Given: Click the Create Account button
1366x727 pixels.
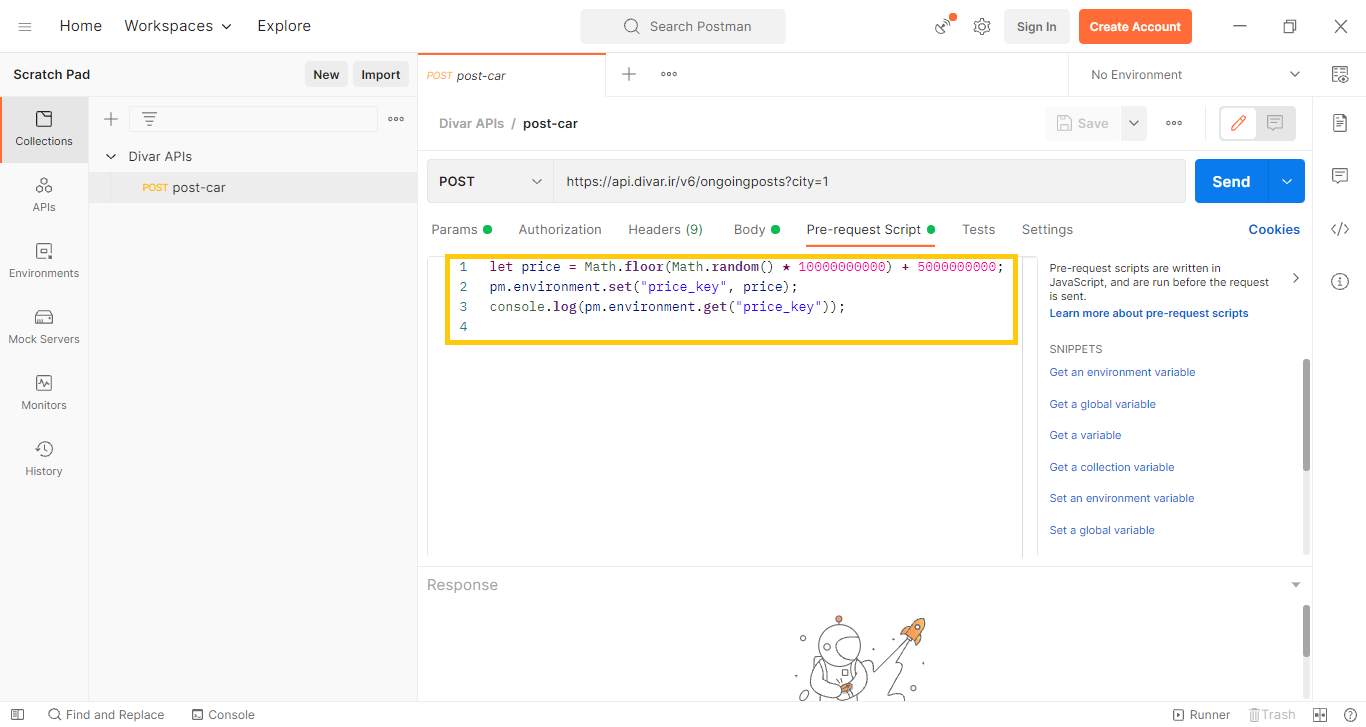Looking at the screenshot, I should (x=1135, y=27).
